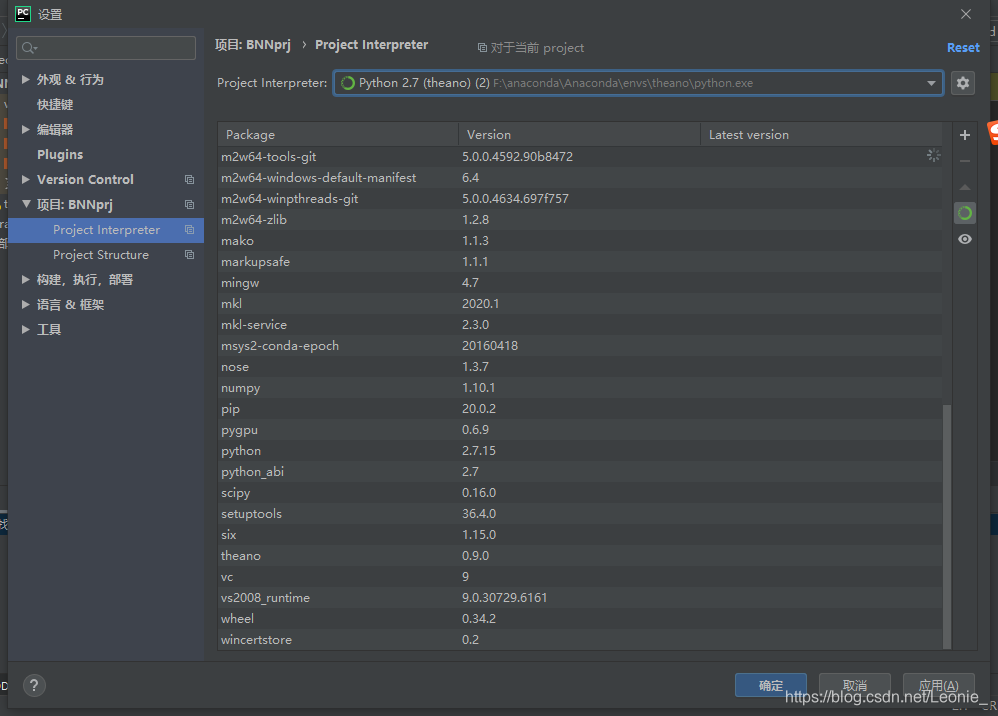Select the wincertstore package row
998x716 pixels.
(580, 640)
